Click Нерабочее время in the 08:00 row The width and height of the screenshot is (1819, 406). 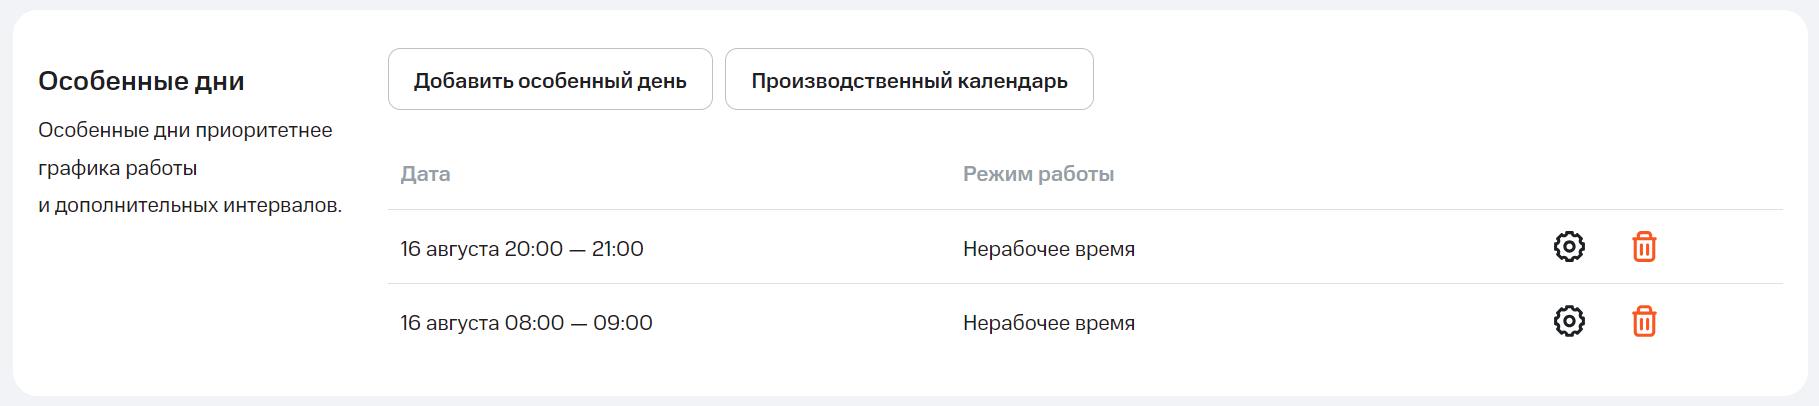1048,323
